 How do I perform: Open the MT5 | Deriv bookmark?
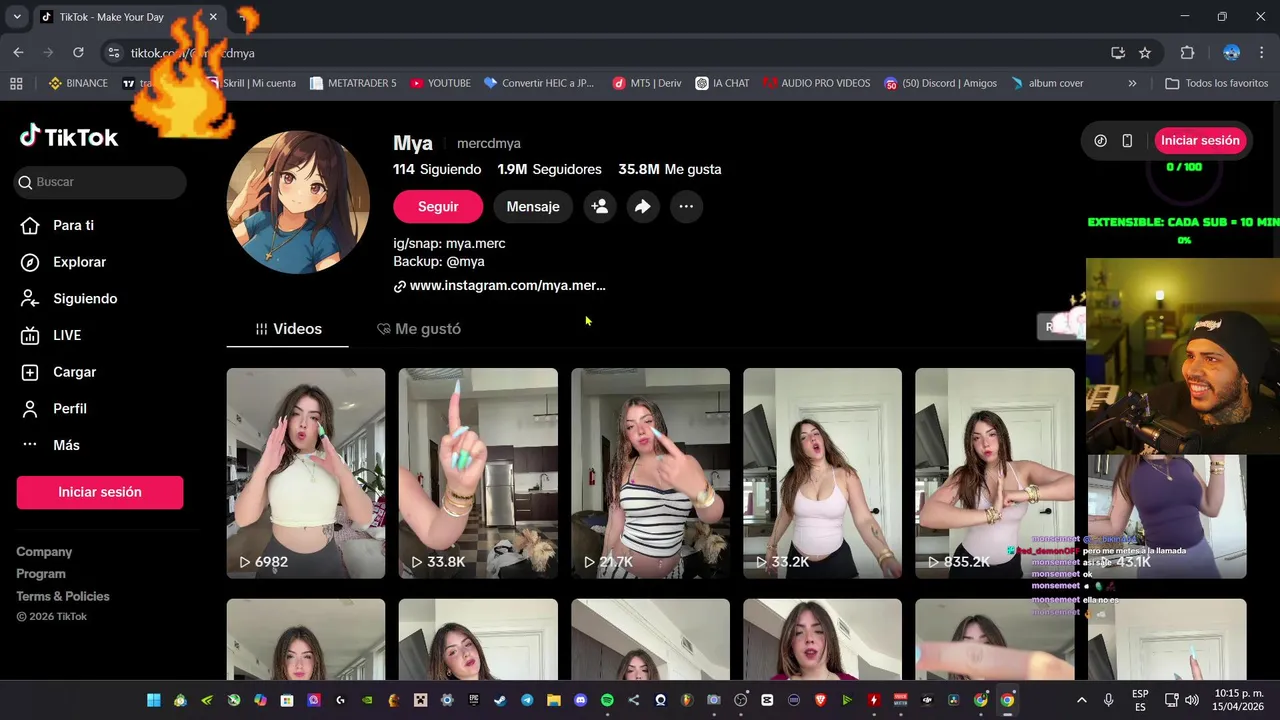click(646, 83)
